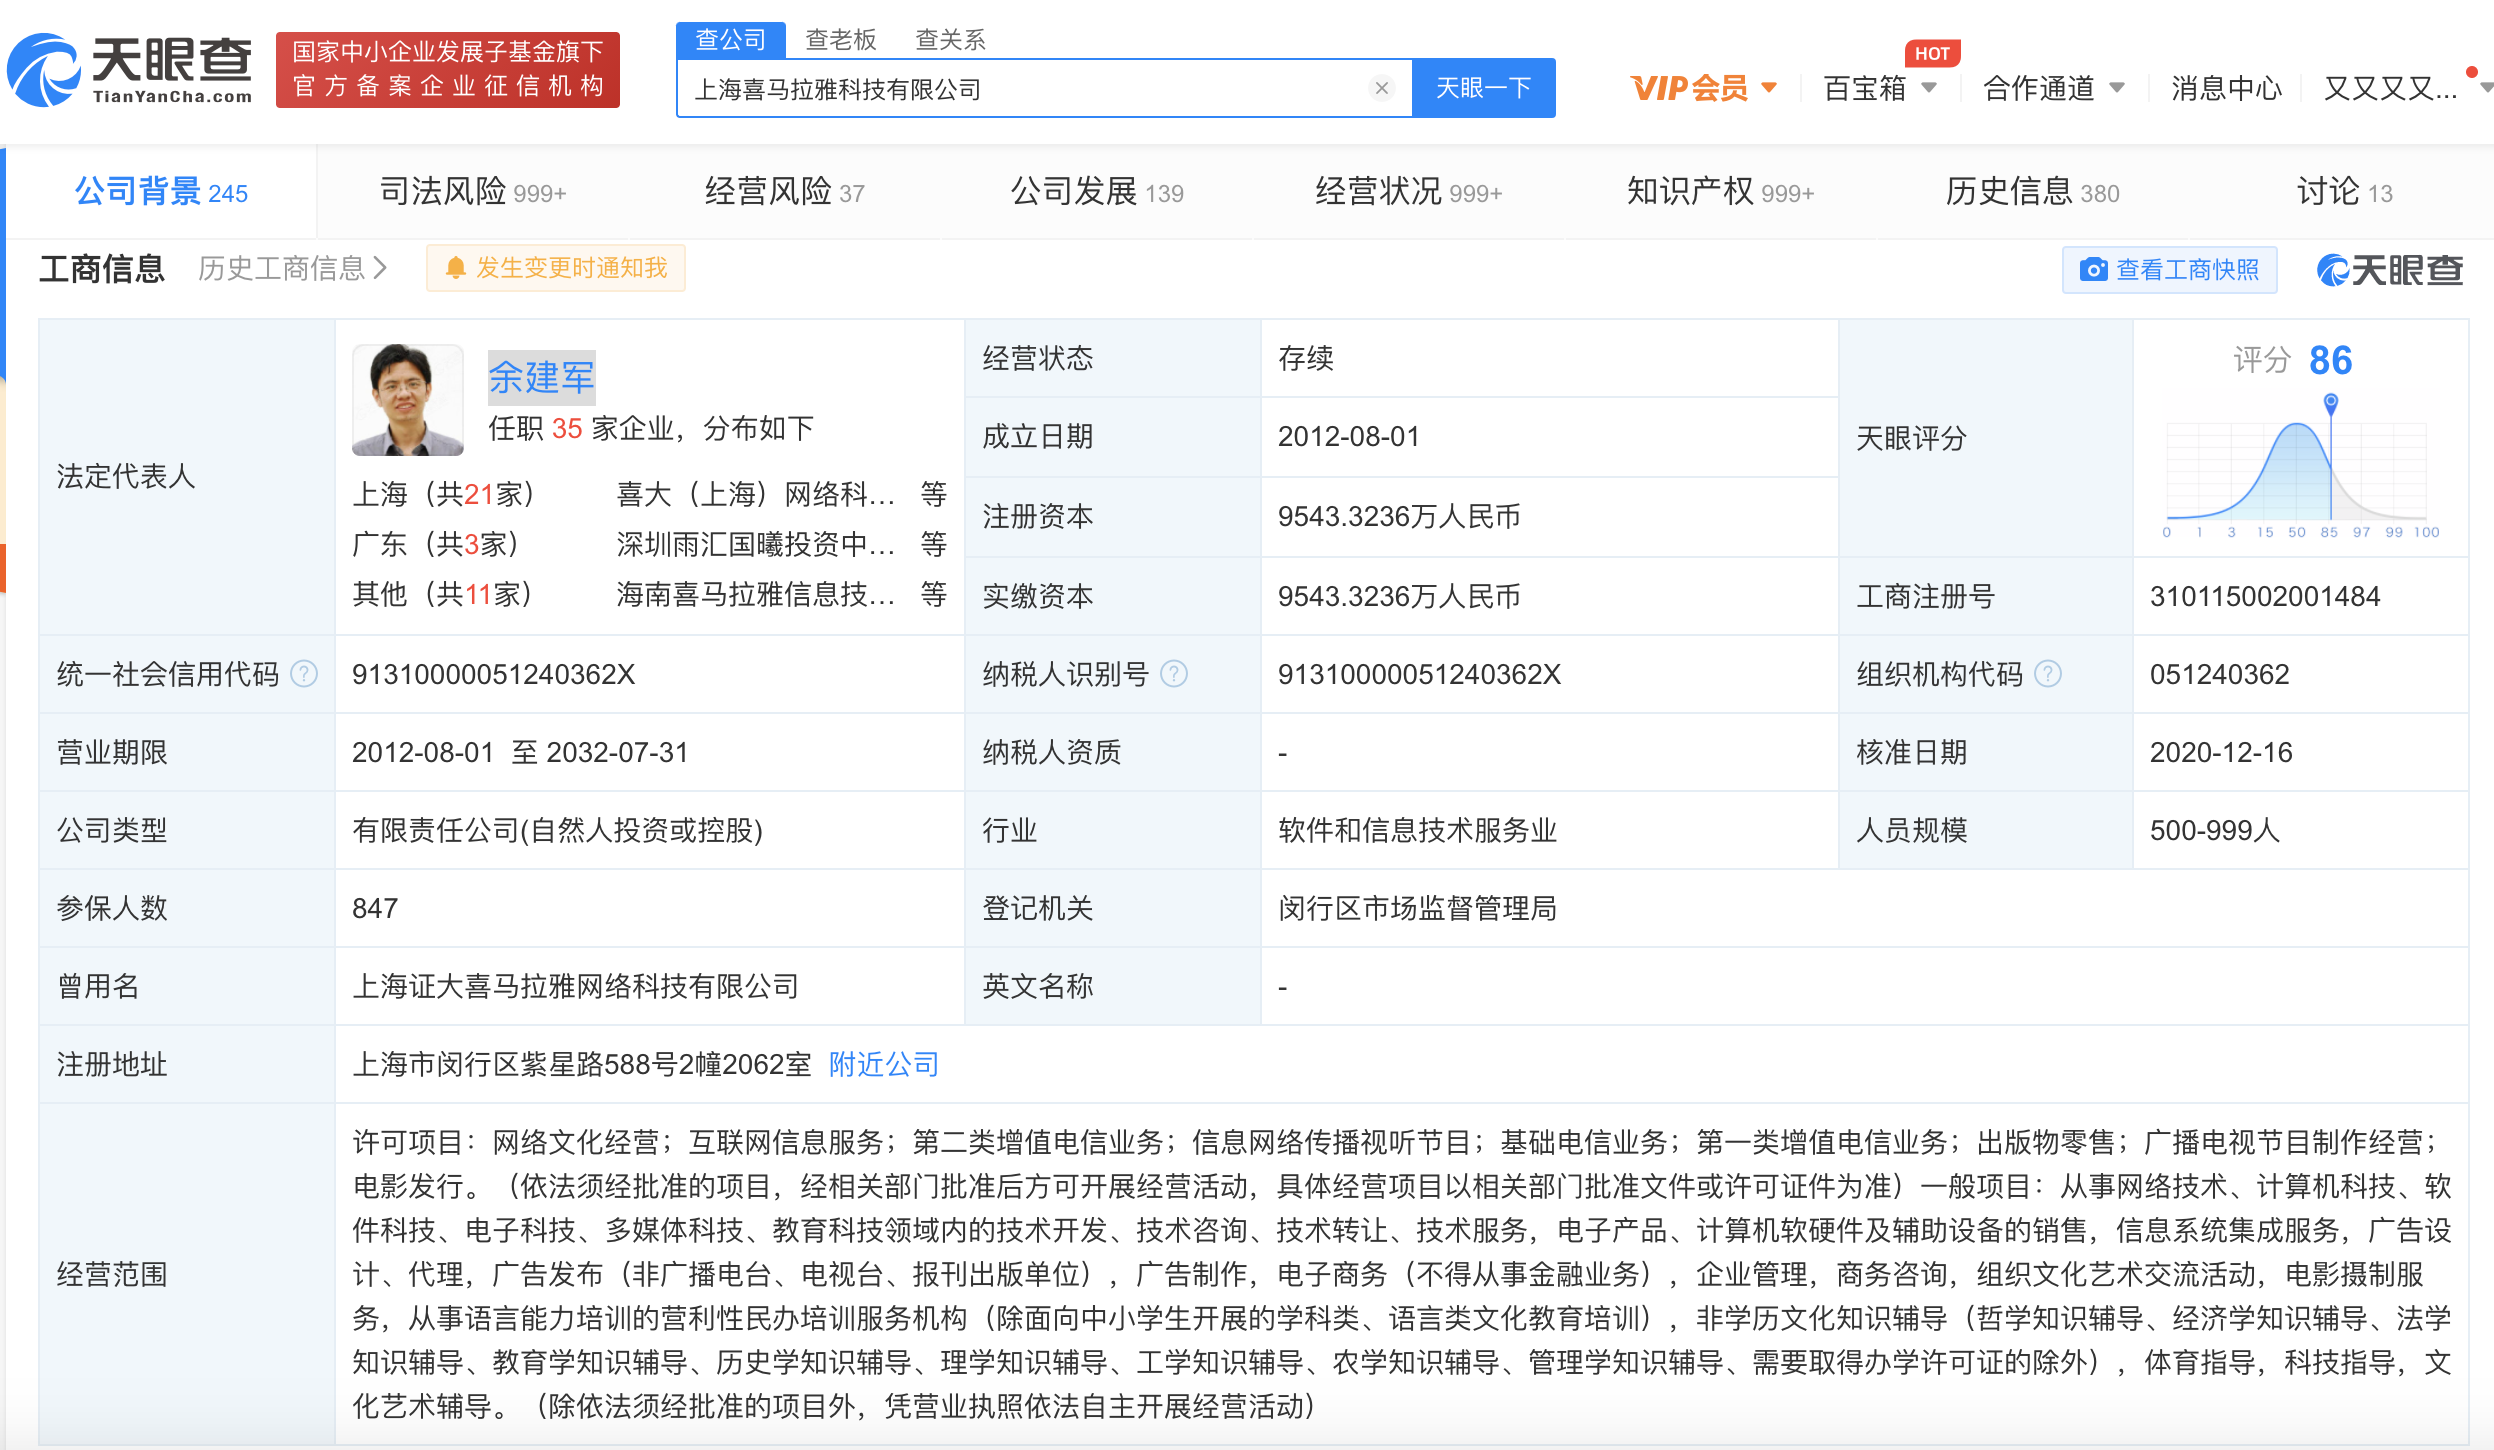Select the 经营状况 999+ tab
2494x1450 pixels.
(x=1409, y=191)
